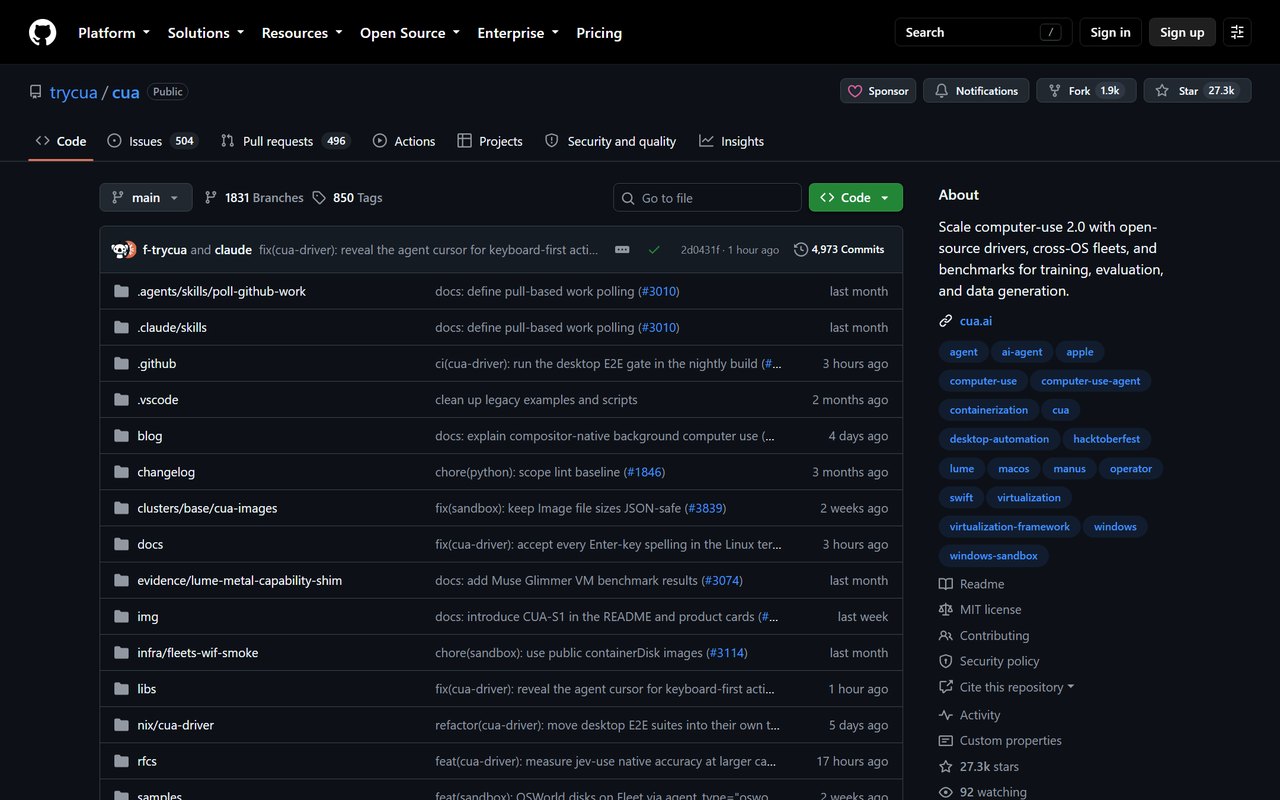
Task: Click the folder icon beside .vscode
Action: 122,400
